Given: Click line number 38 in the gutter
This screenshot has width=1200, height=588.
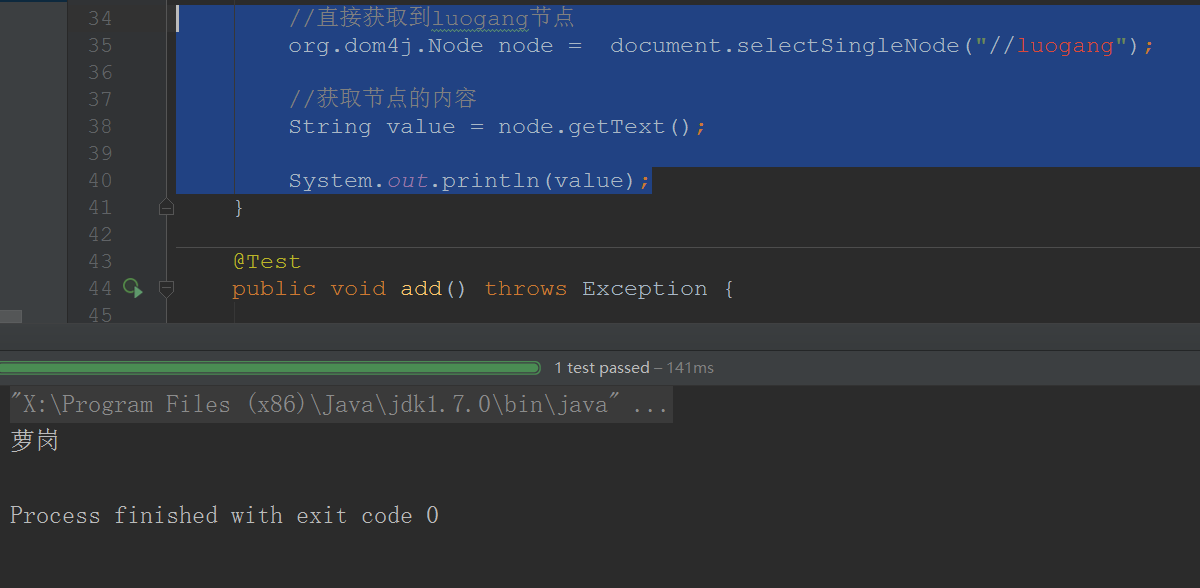Looking at the screenshot, I should pos(100,126).
